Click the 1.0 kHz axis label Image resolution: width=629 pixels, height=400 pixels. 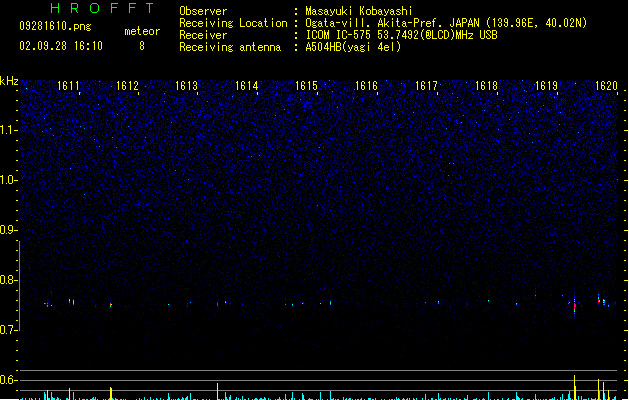coord(8,180)
